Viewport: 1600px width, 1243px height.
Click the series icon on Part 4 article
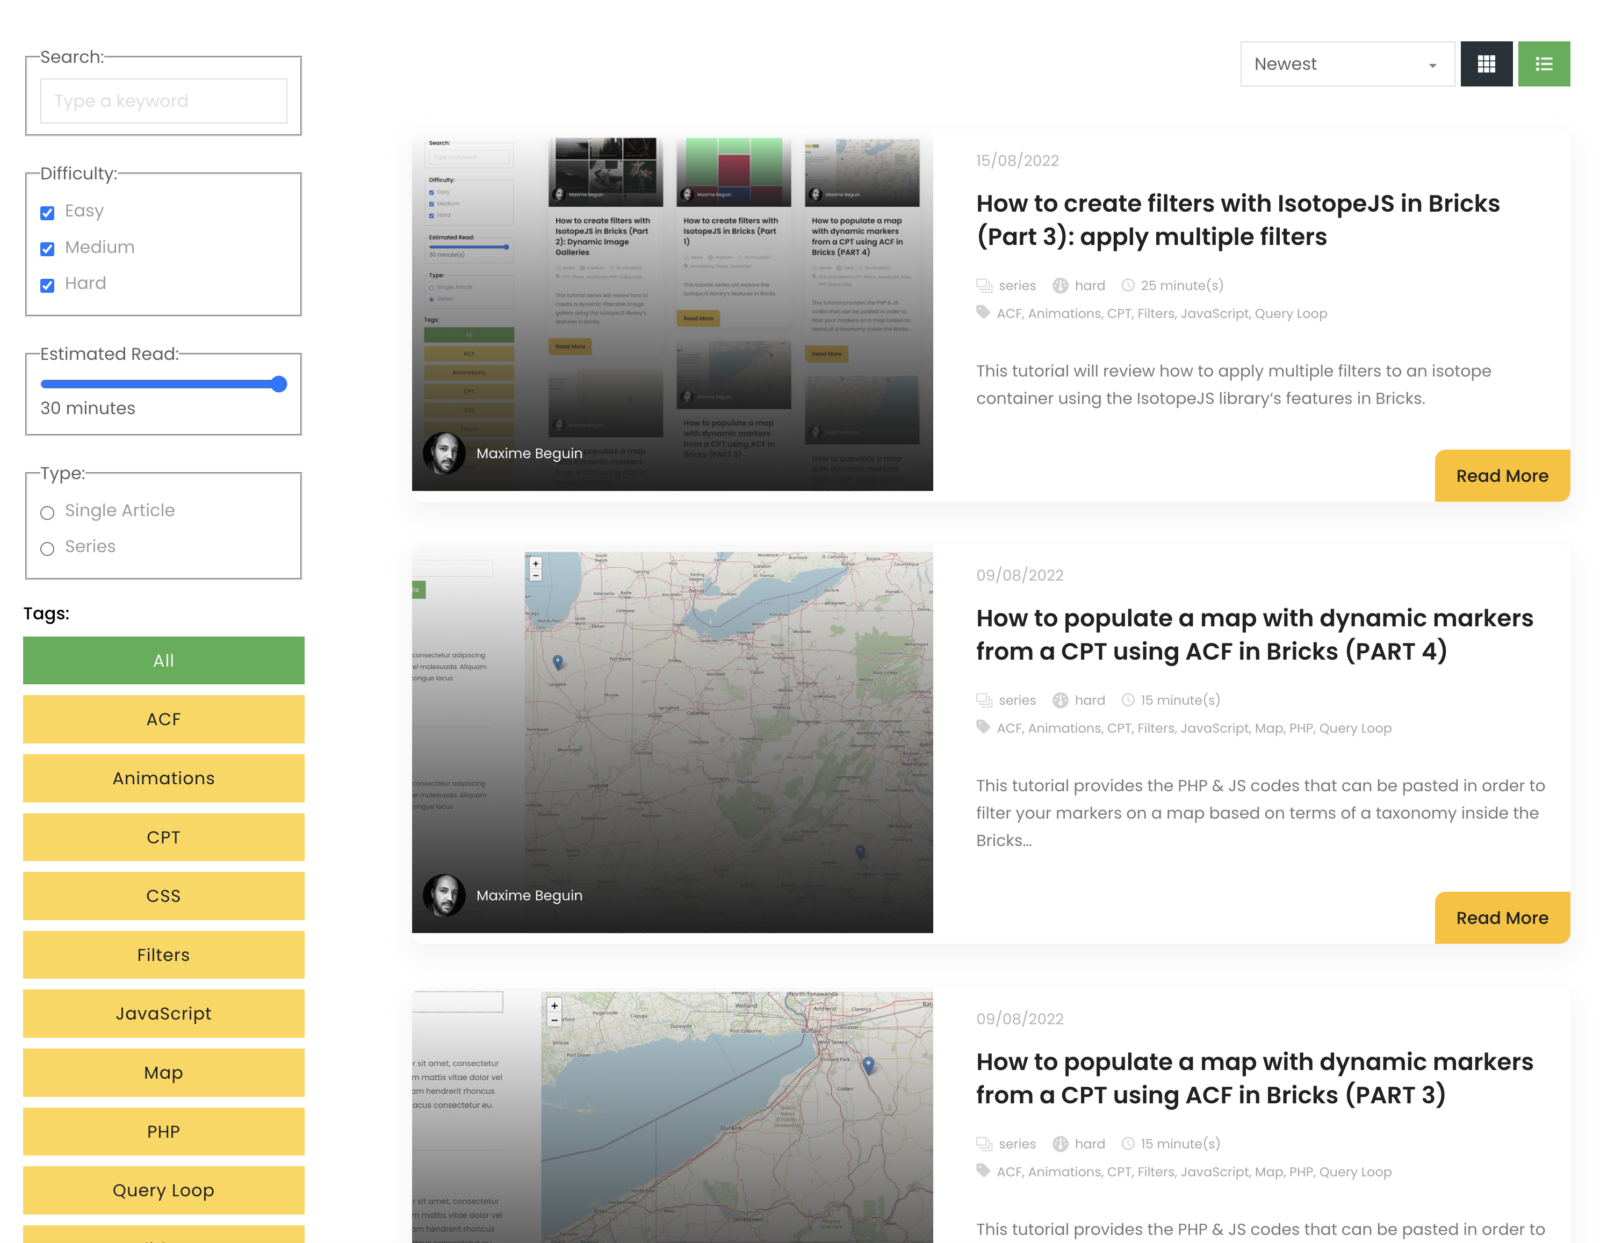(x=984, y=701)
